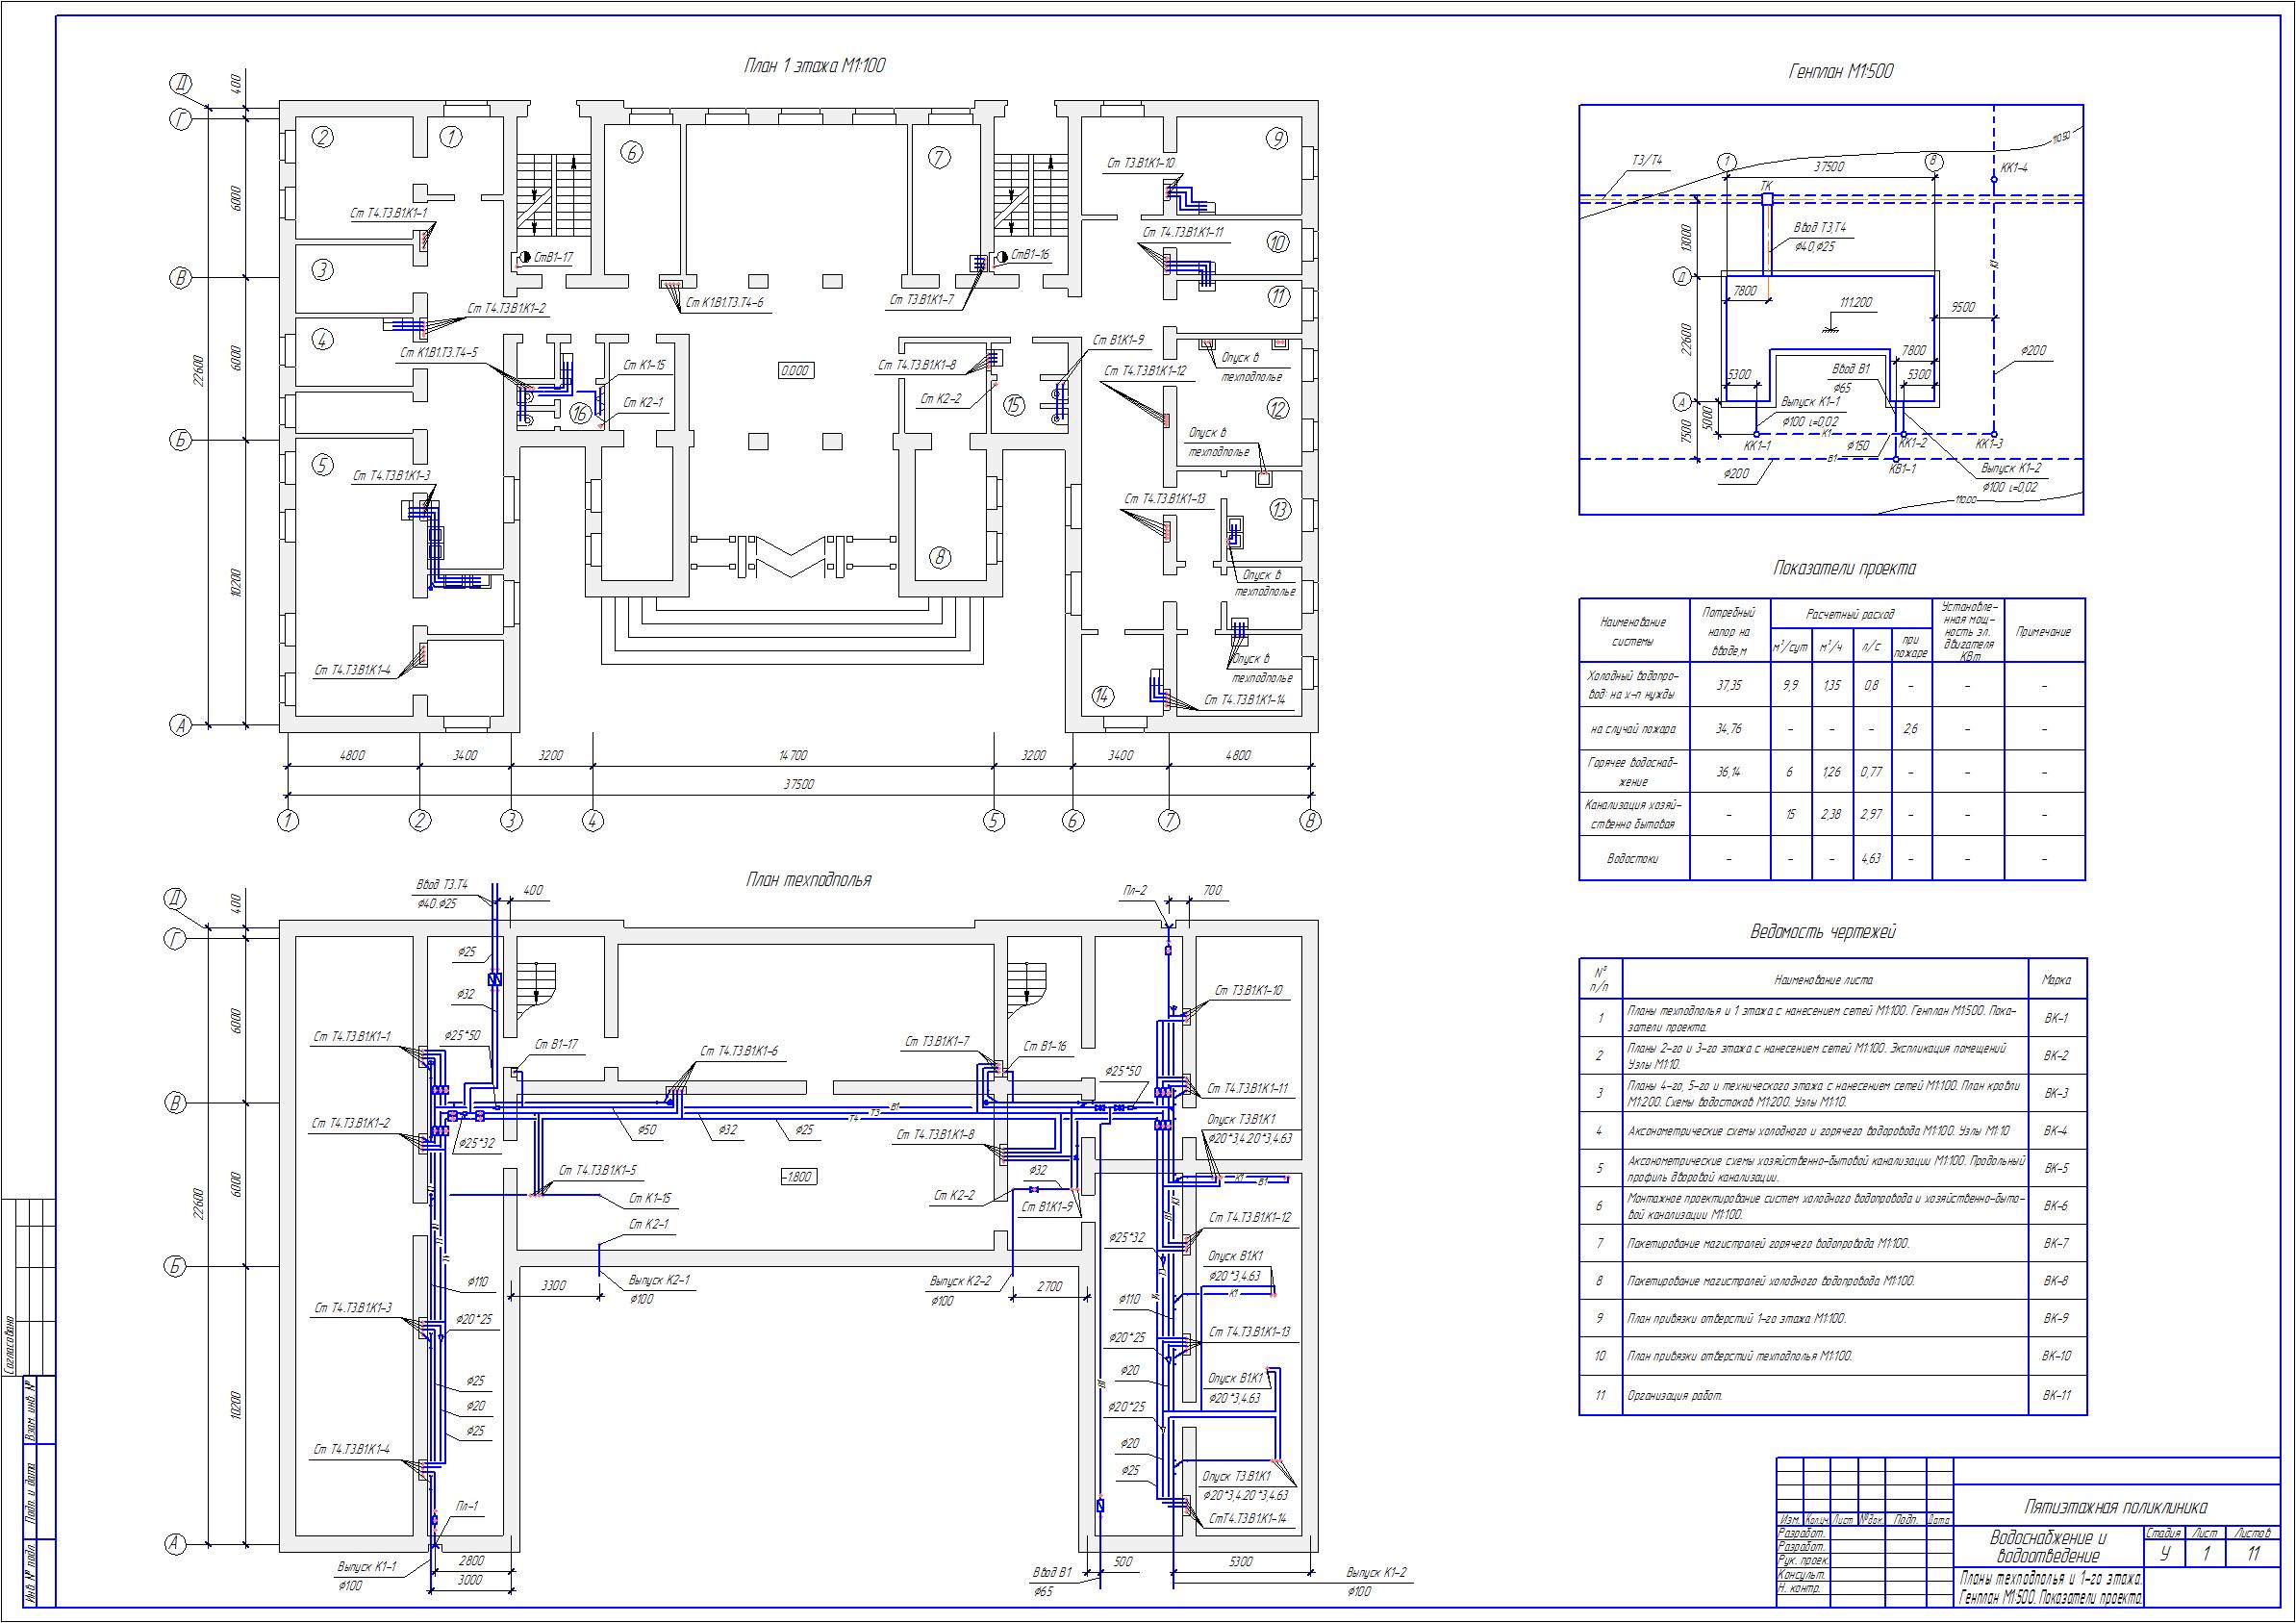Select the ТК chamber symbol on Генплан
Screen dimensions: 2296x1623
(x=1767, y=200)
